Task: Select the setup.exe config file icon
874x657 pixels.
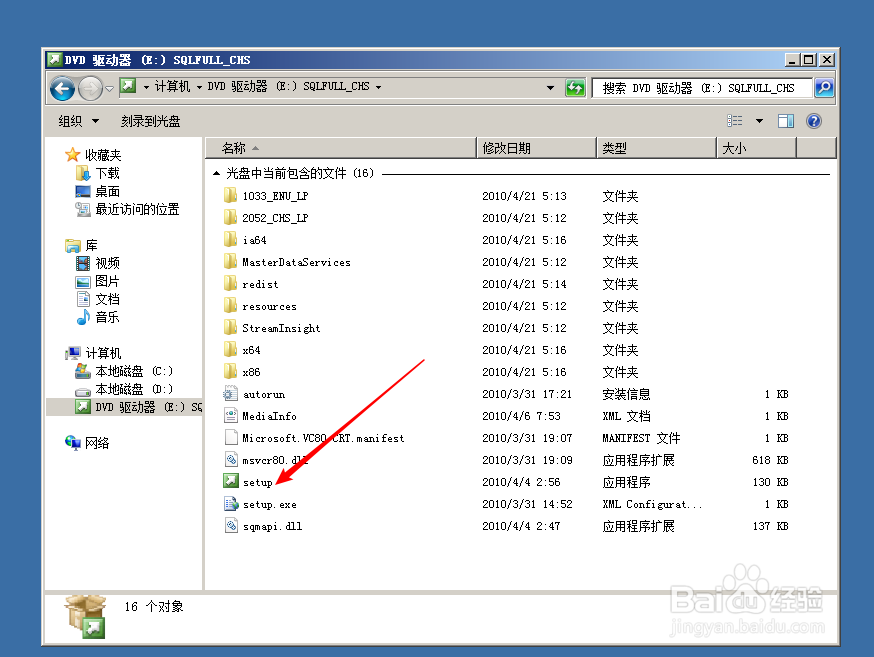Action: tap(230, 504)
